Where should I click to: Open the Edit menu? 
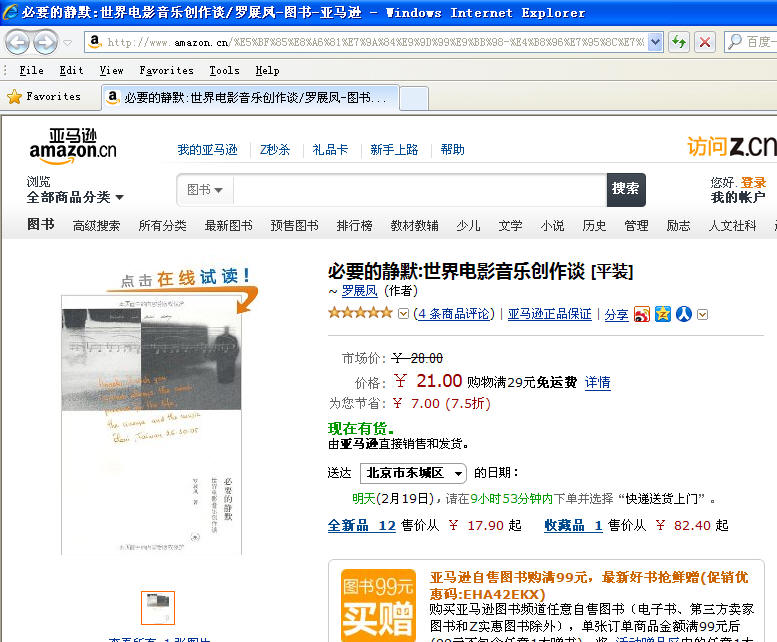(x=71, y=71)
